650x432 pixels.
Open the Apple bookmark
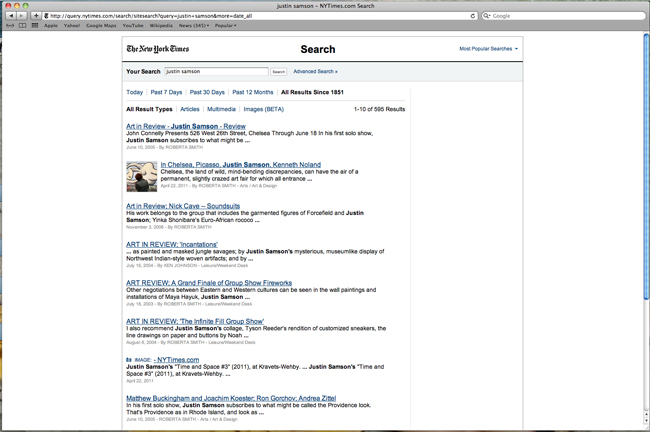[51, 25]
